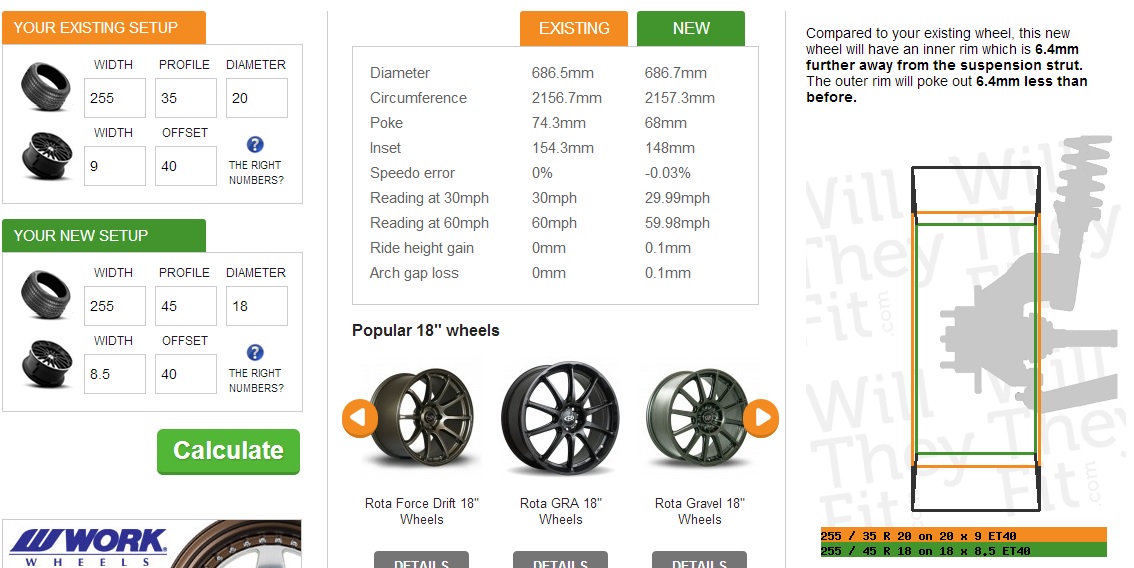
Task: Select the existing tyre width field
Action: pyautogui.click(x=114, y=98)
